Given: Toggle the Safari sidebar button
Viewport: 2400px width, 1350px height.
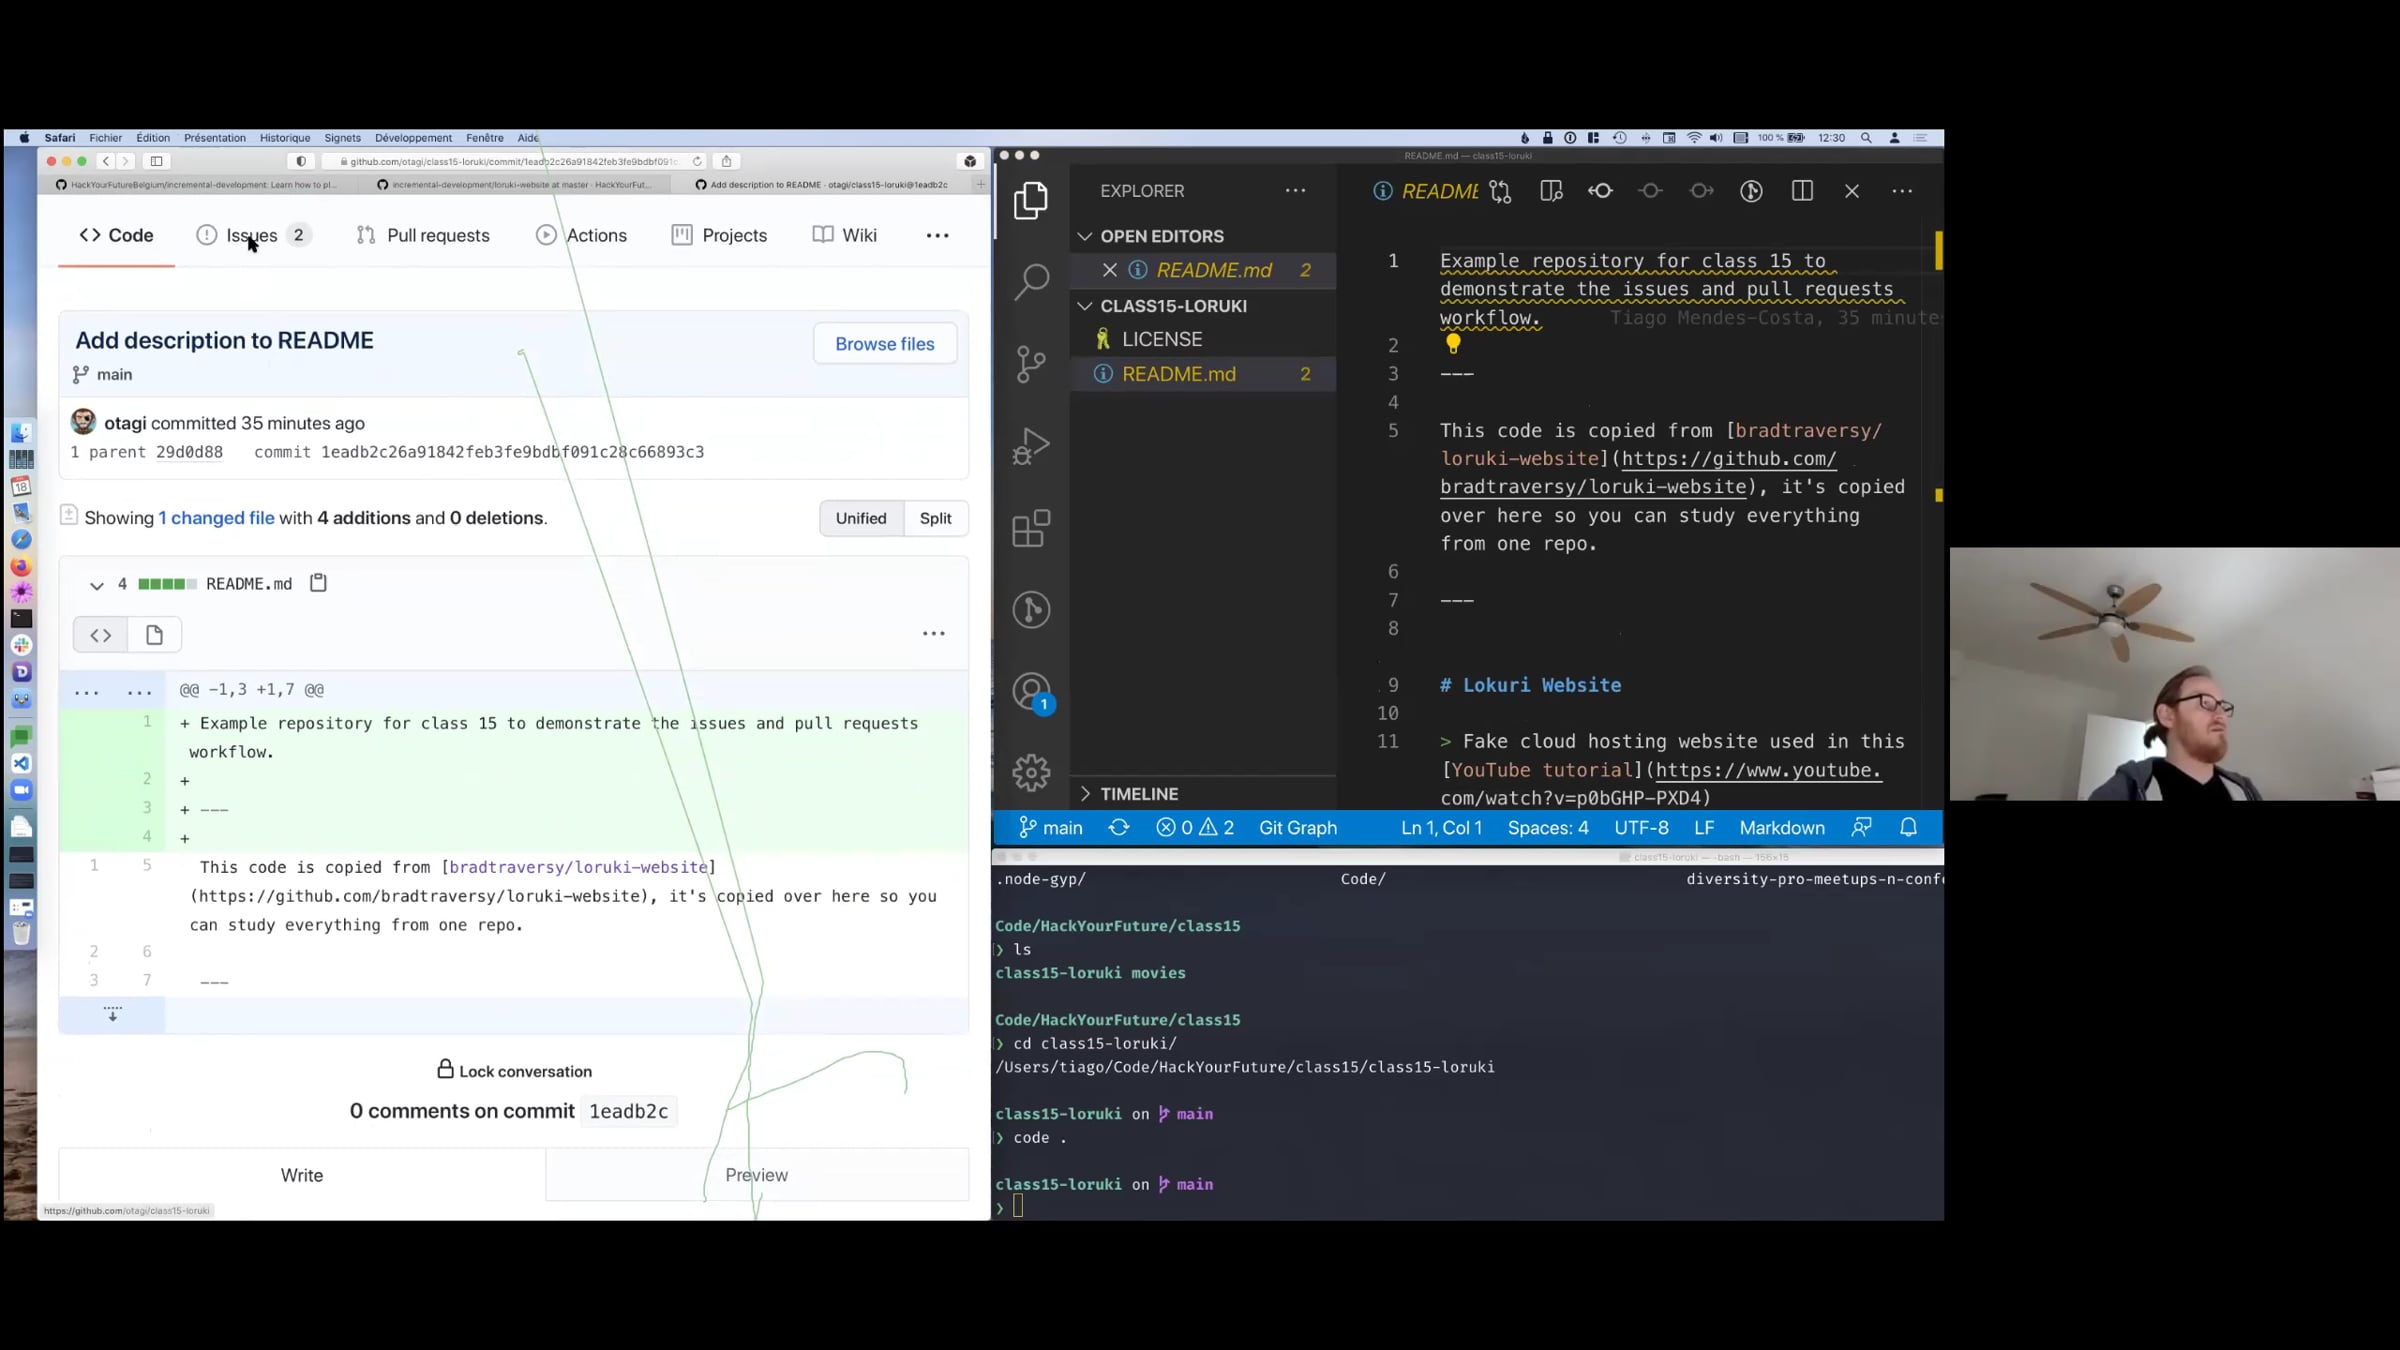Looking at the screenshot, I should pyautogui.click(x=156, y=161).
